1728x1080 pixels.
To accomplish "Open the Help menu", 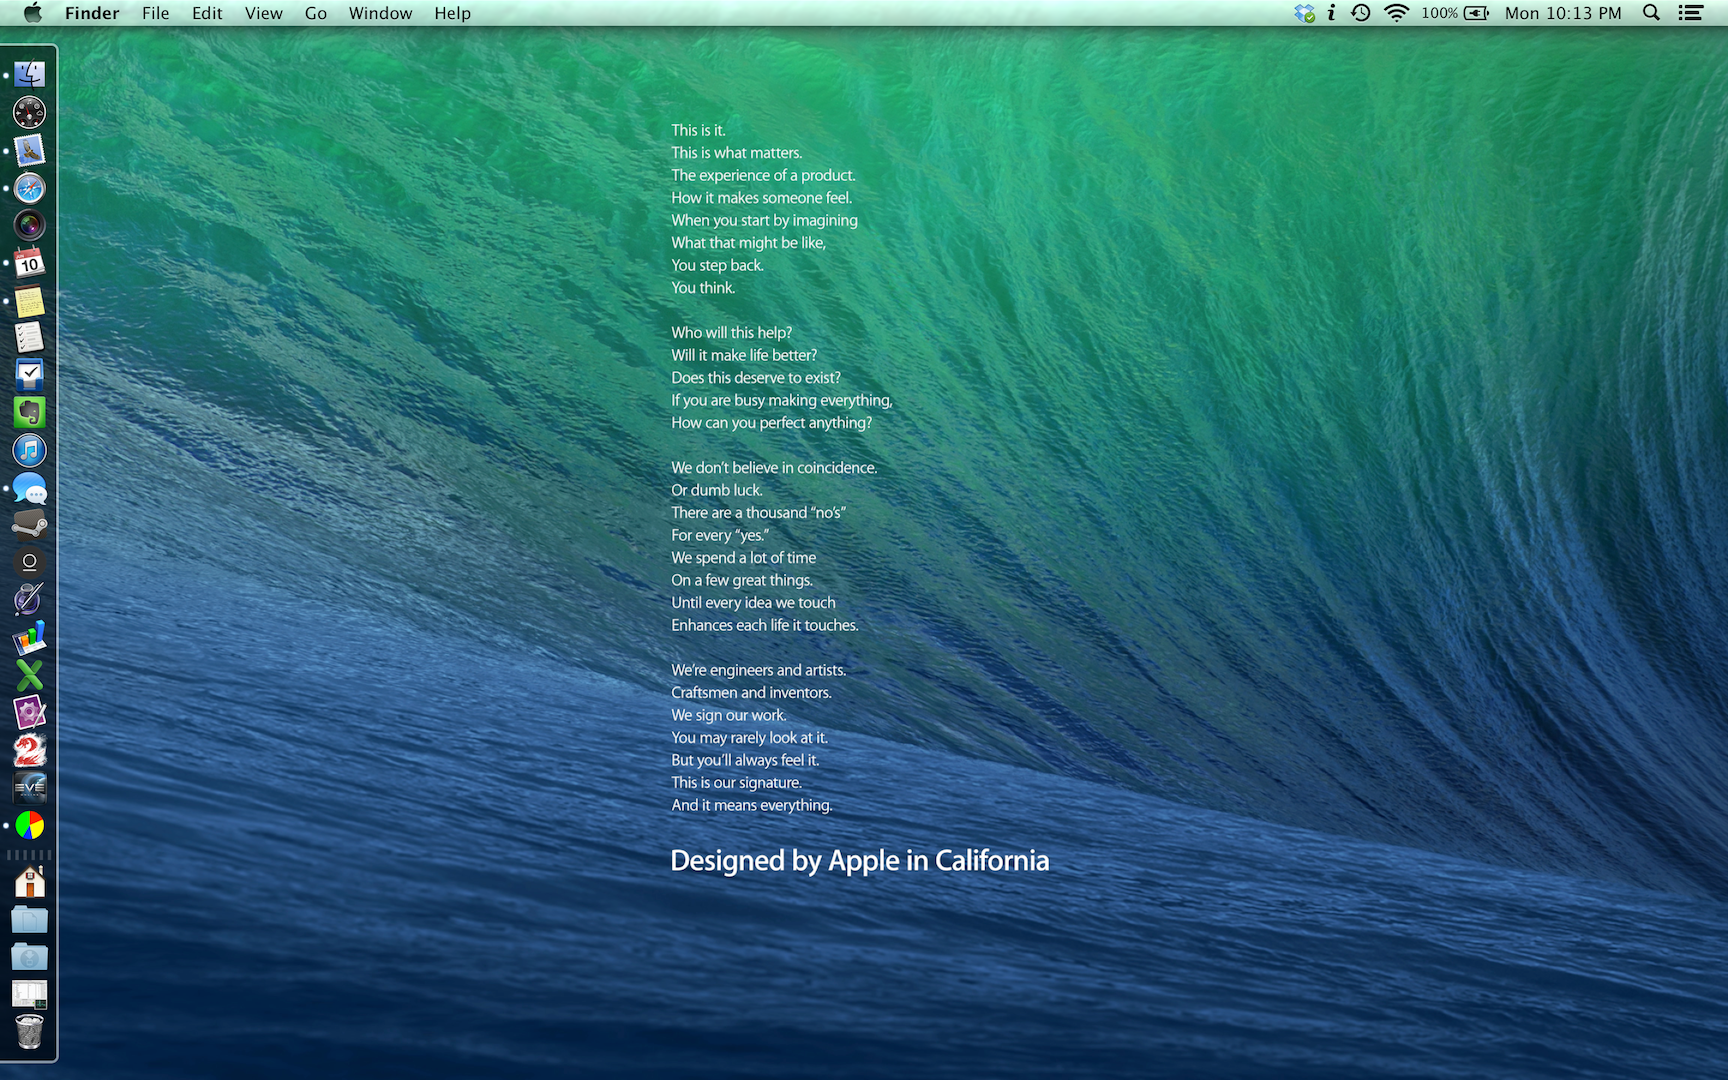I will [452, 13].
